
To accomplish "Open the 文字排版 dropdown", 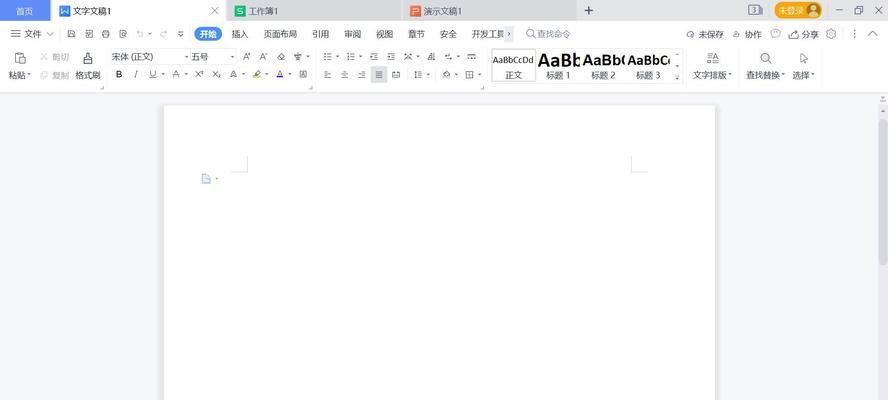I will pyautogui.click(x=713, y=75).
